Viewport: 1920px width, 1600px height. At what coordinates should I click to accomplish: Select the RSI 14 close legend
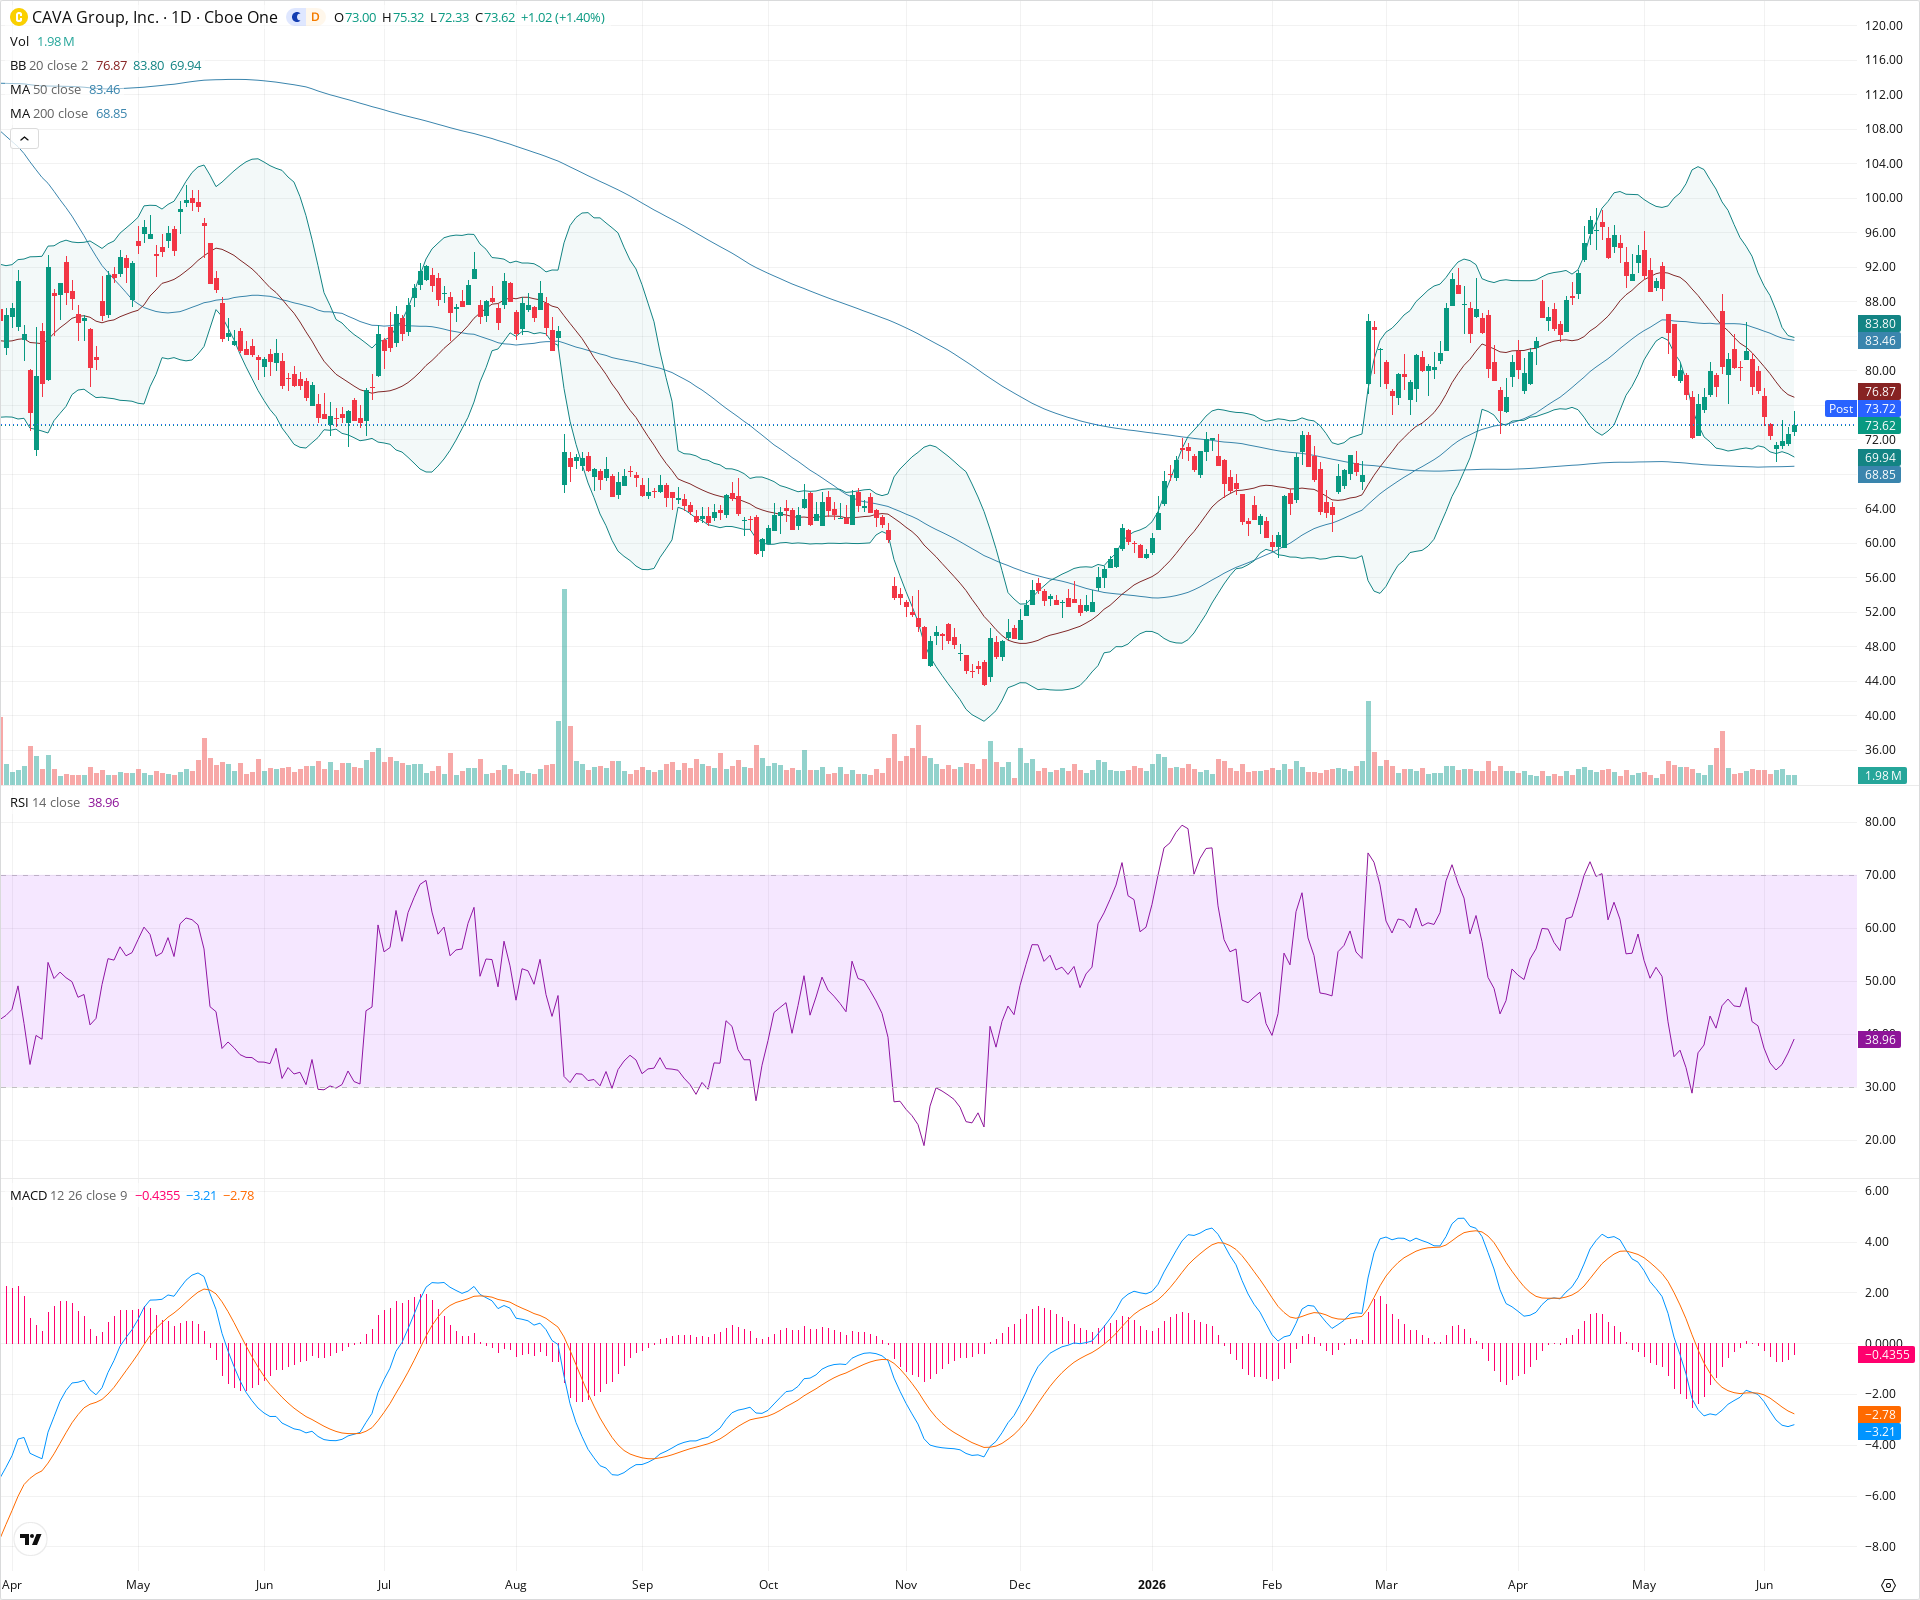click(45, 802)
